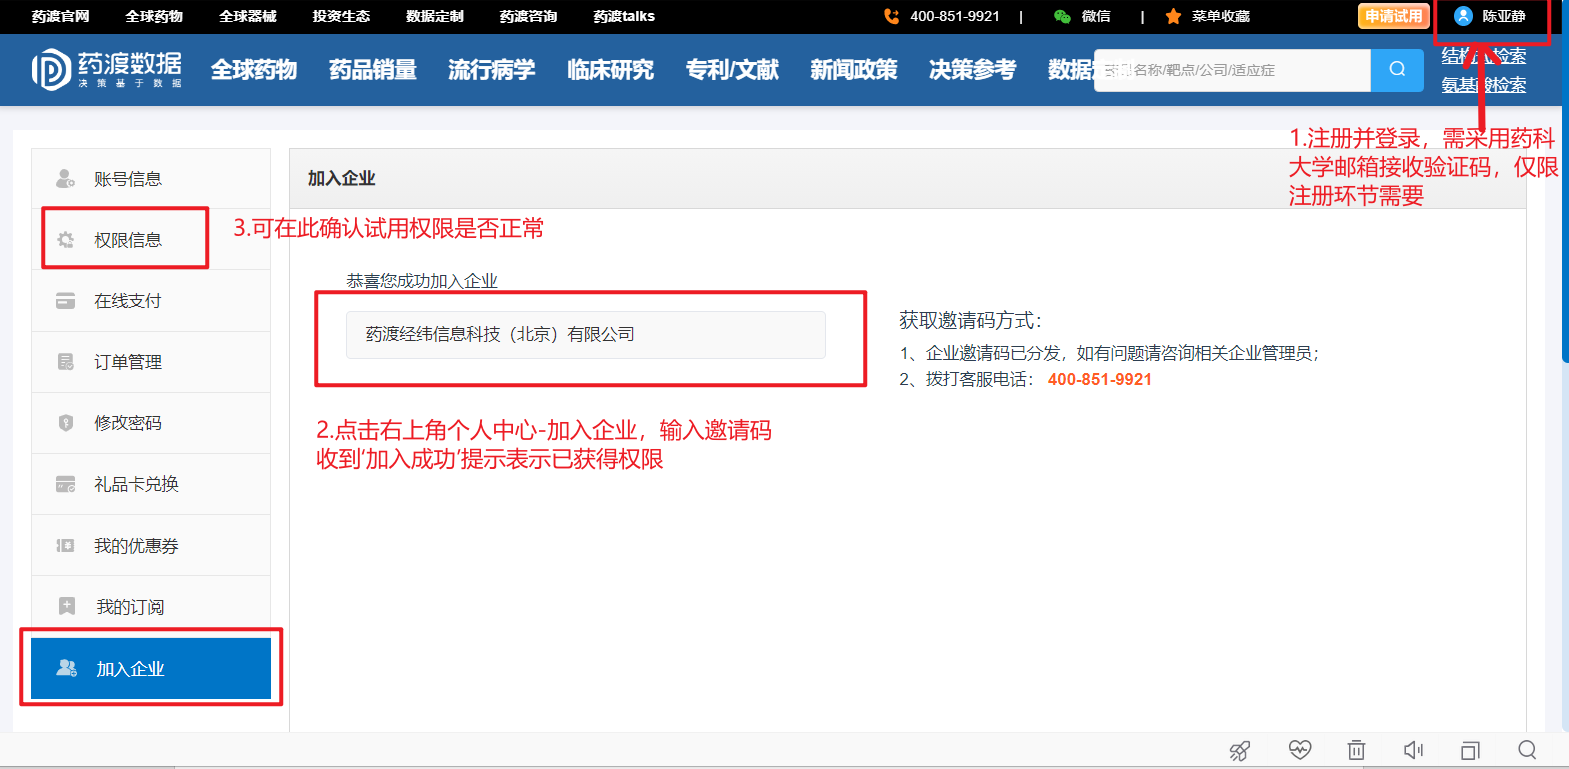Focus the drug name search input field
The image size is (1569, 769).
tap(1232, 70)
